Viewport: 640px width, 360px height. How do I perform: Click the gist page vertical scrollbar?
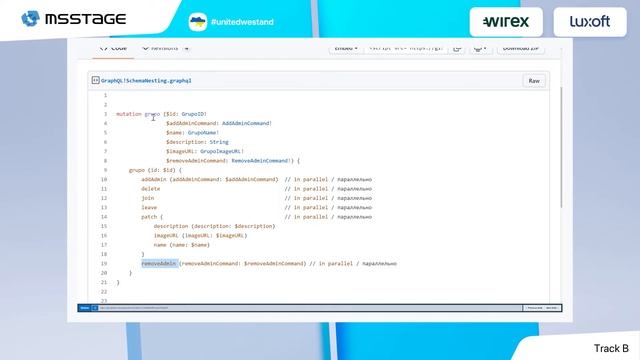[x=561, y=147]
